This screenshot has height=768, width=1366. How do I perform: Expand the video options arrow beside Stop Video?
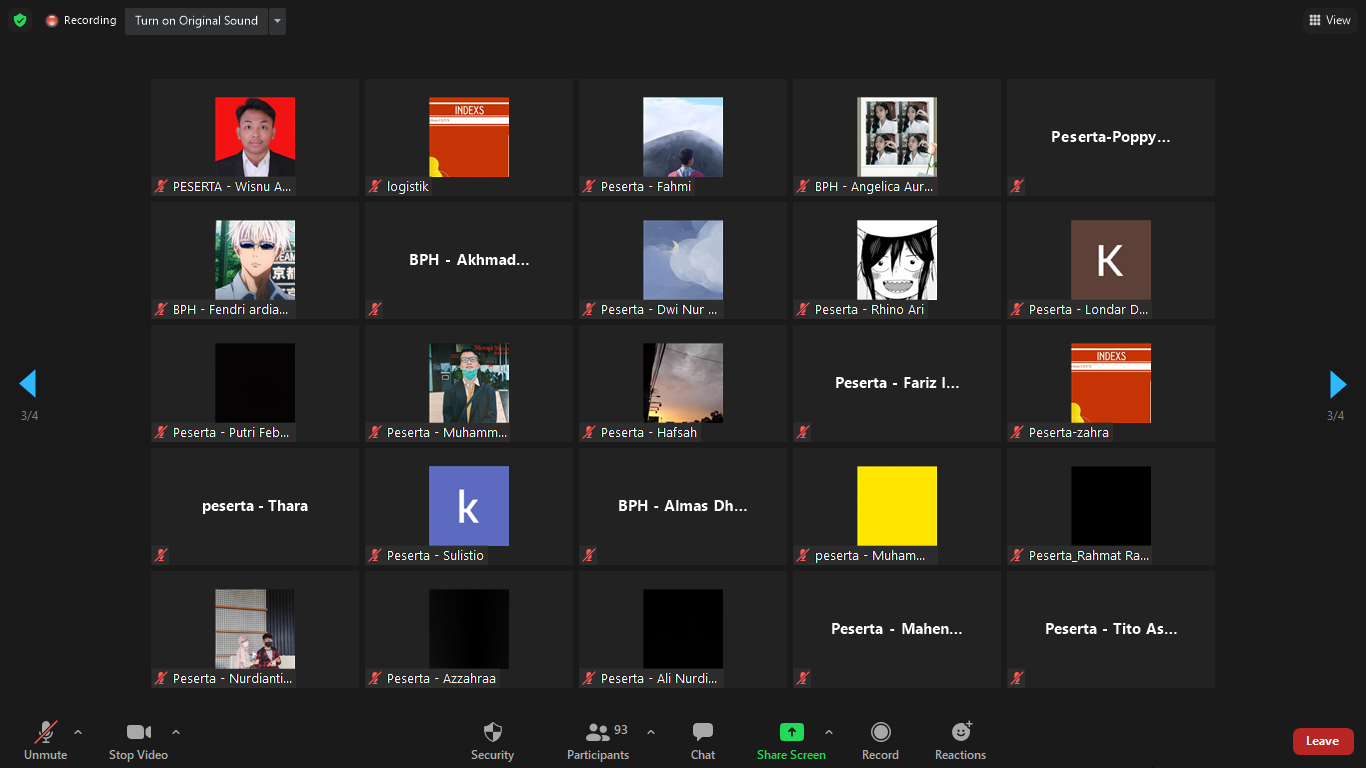point(176,732)
